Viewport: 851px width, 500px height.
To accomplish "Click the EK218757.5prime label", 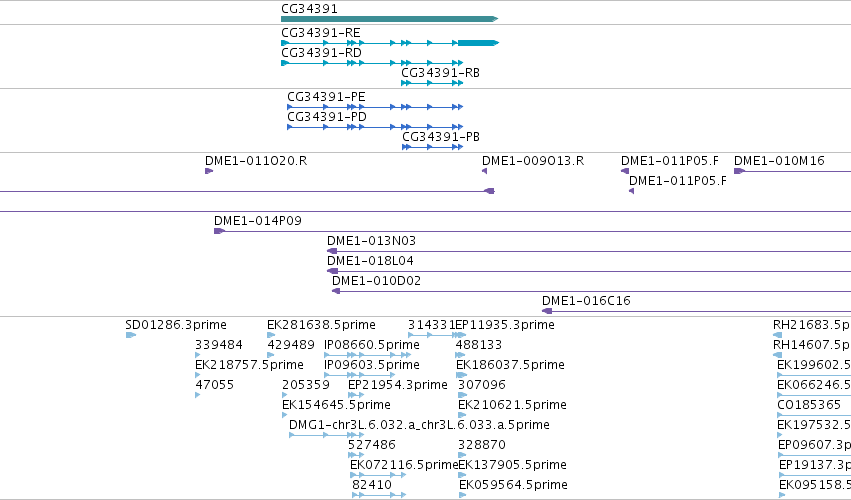I will (249, 365).
